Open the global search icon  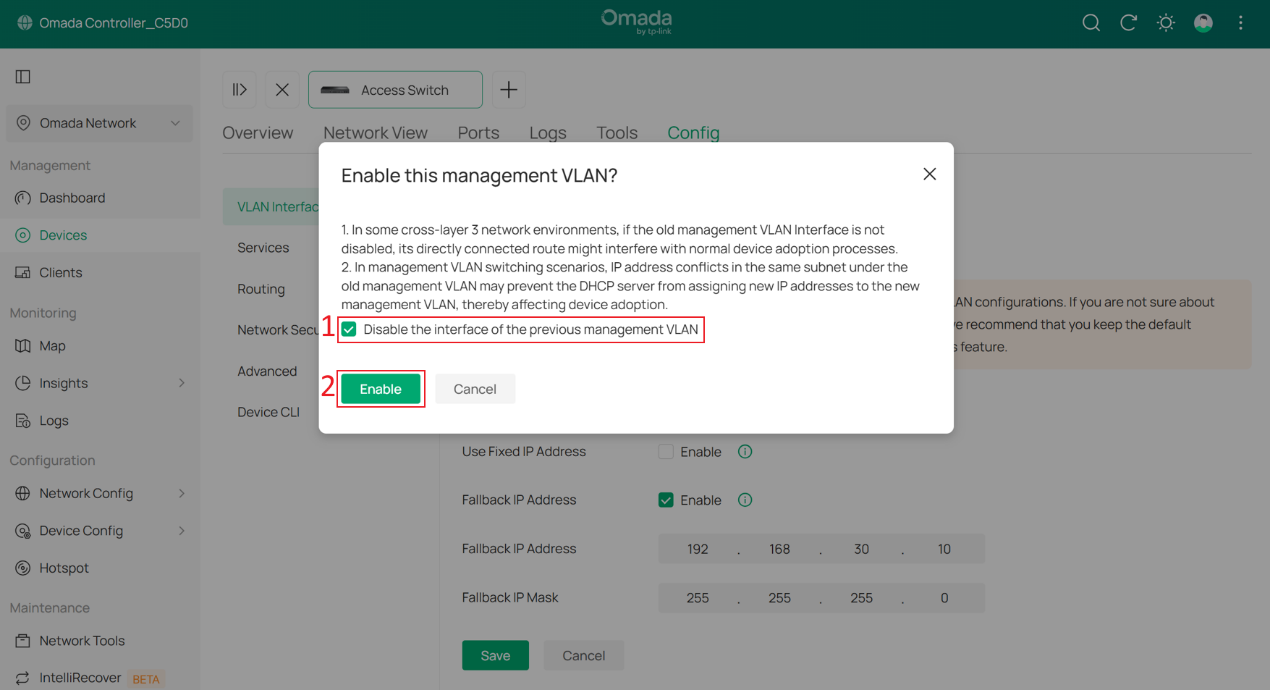click(x=1090, y=22)
